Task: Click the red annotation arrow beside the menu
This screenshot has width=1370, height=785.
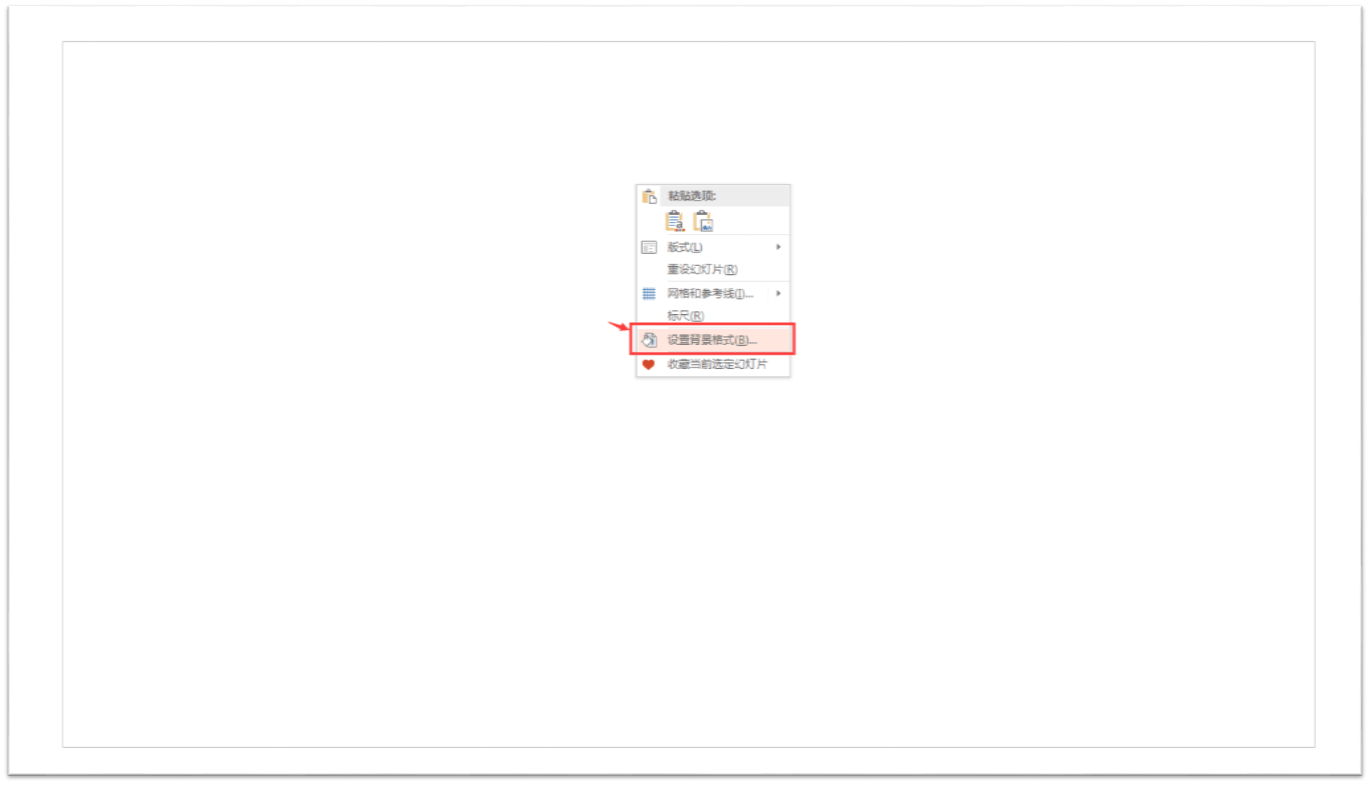Action: click(x=619, y=326)
